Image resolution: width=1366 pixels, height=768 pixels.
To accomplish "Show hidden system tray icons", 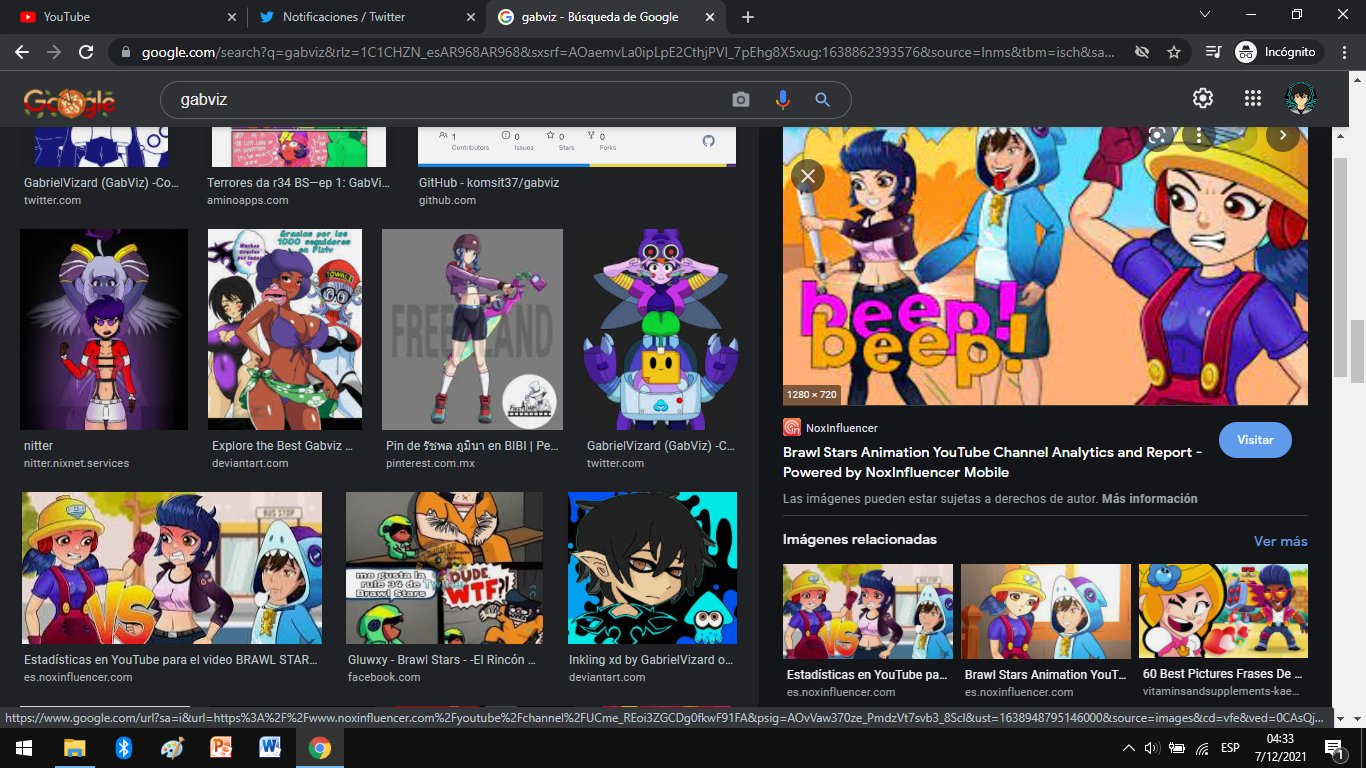I will [x=1128, y=747].
